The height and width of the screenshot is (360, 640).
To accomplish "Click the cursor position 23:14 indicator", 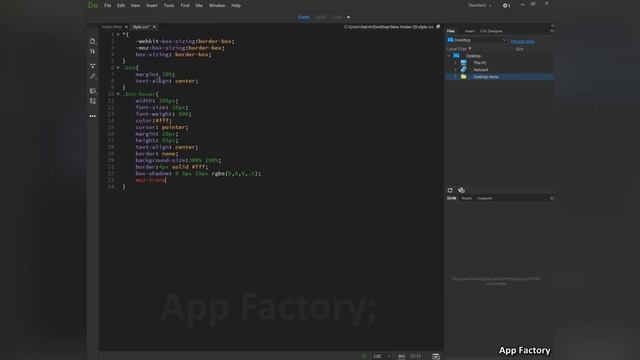I will pos(416,356).
